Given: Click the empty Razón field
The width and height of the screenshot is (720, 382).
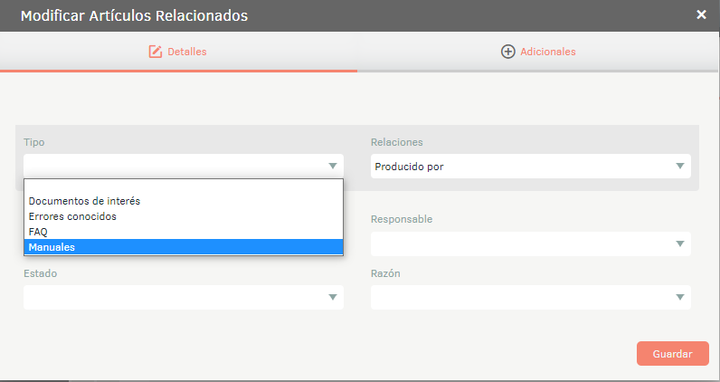Looking at the screenshot, I should click(x=531, y=297).
